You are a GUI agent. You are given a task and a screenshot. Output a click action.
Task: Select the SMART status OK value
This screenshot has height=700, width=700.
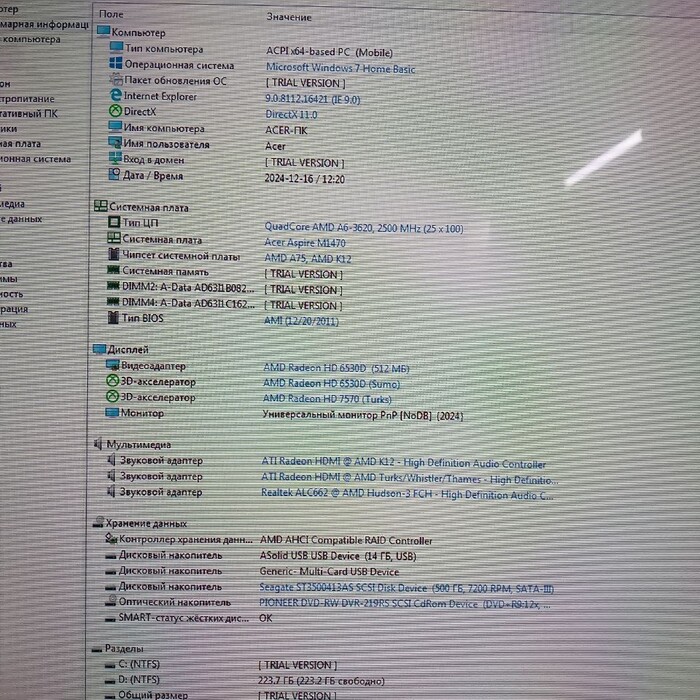(x=266, y=618)
